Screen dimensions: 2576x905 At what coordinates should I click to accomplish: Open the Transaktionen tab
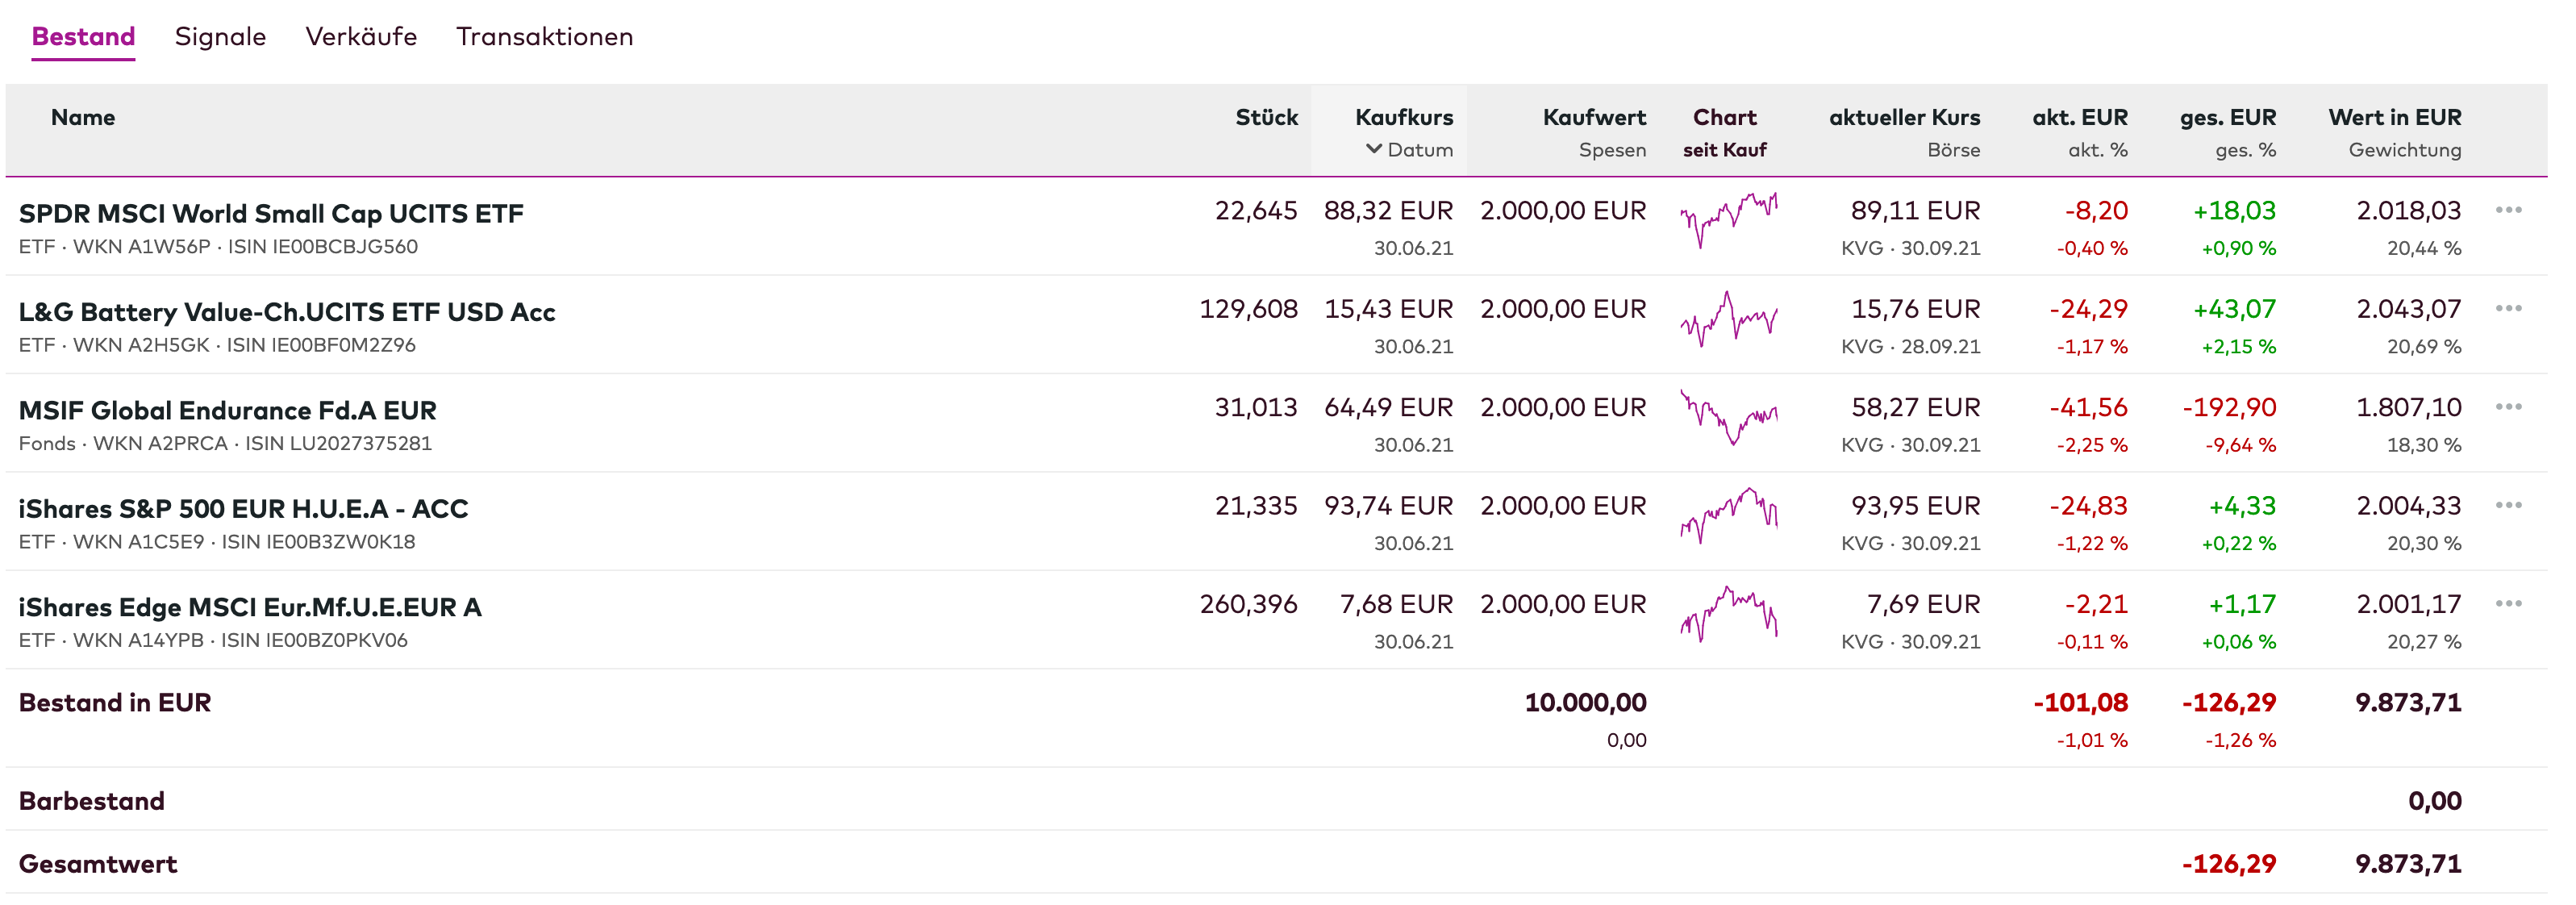coord(544,37)
